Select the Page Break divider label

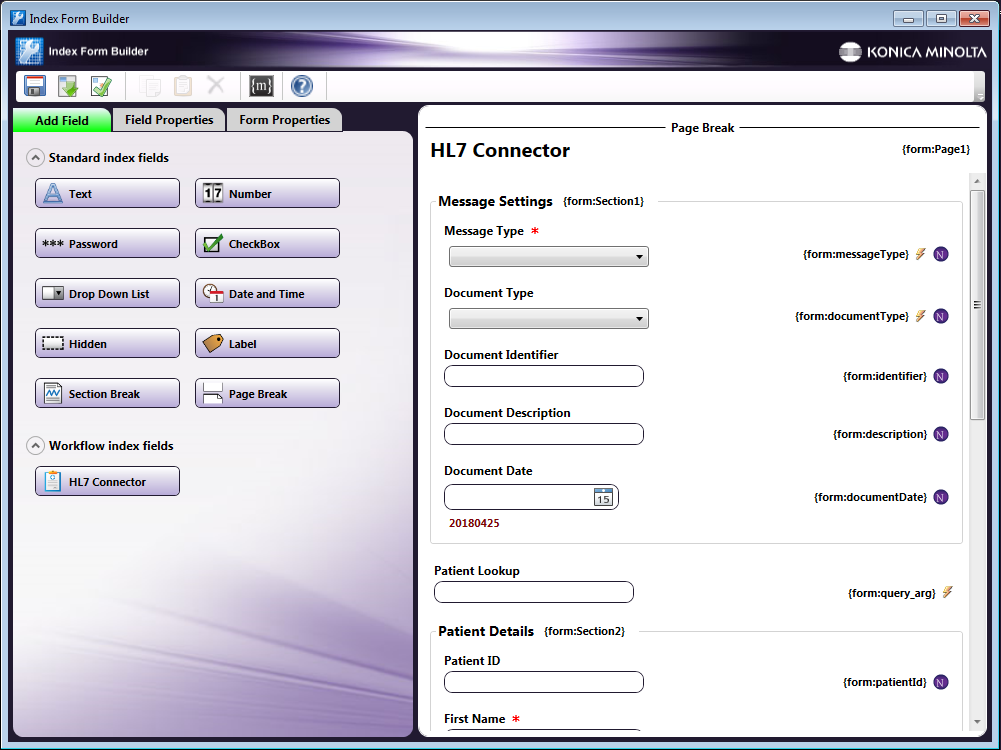click(x=702, y=128)
